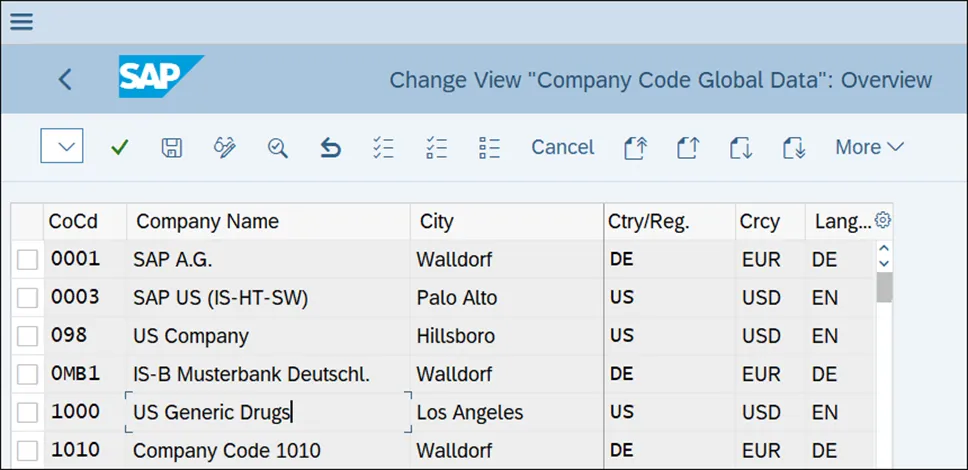968x470 pixels.
Task: Tick the checkbox for US Company row
Action: 28,336
